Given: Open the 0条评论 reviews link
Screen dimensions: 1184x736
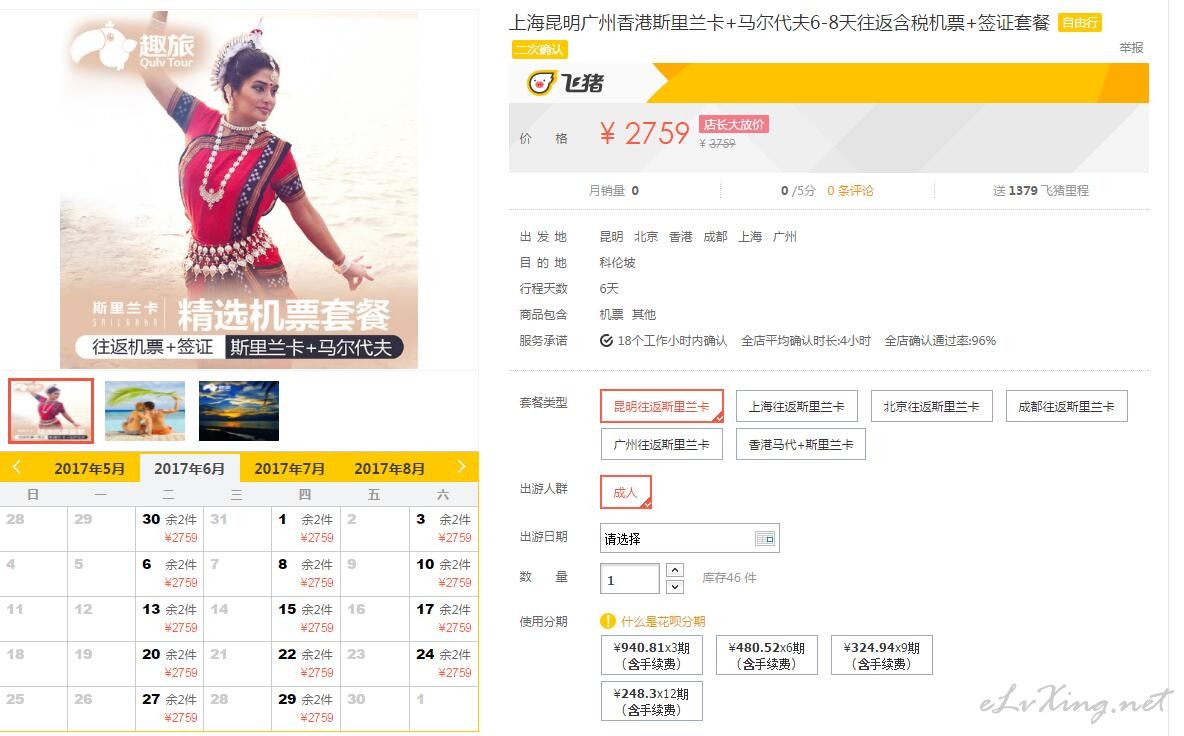Looking at the screenshot, I should tap(850, 191).
